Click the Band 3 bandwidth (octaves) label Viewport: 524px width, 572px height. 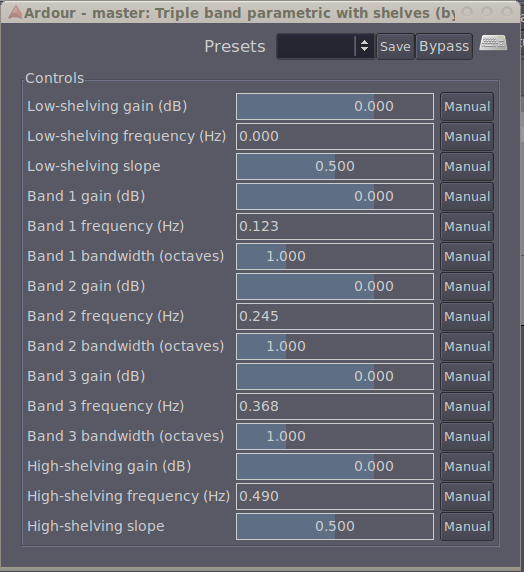126,436
